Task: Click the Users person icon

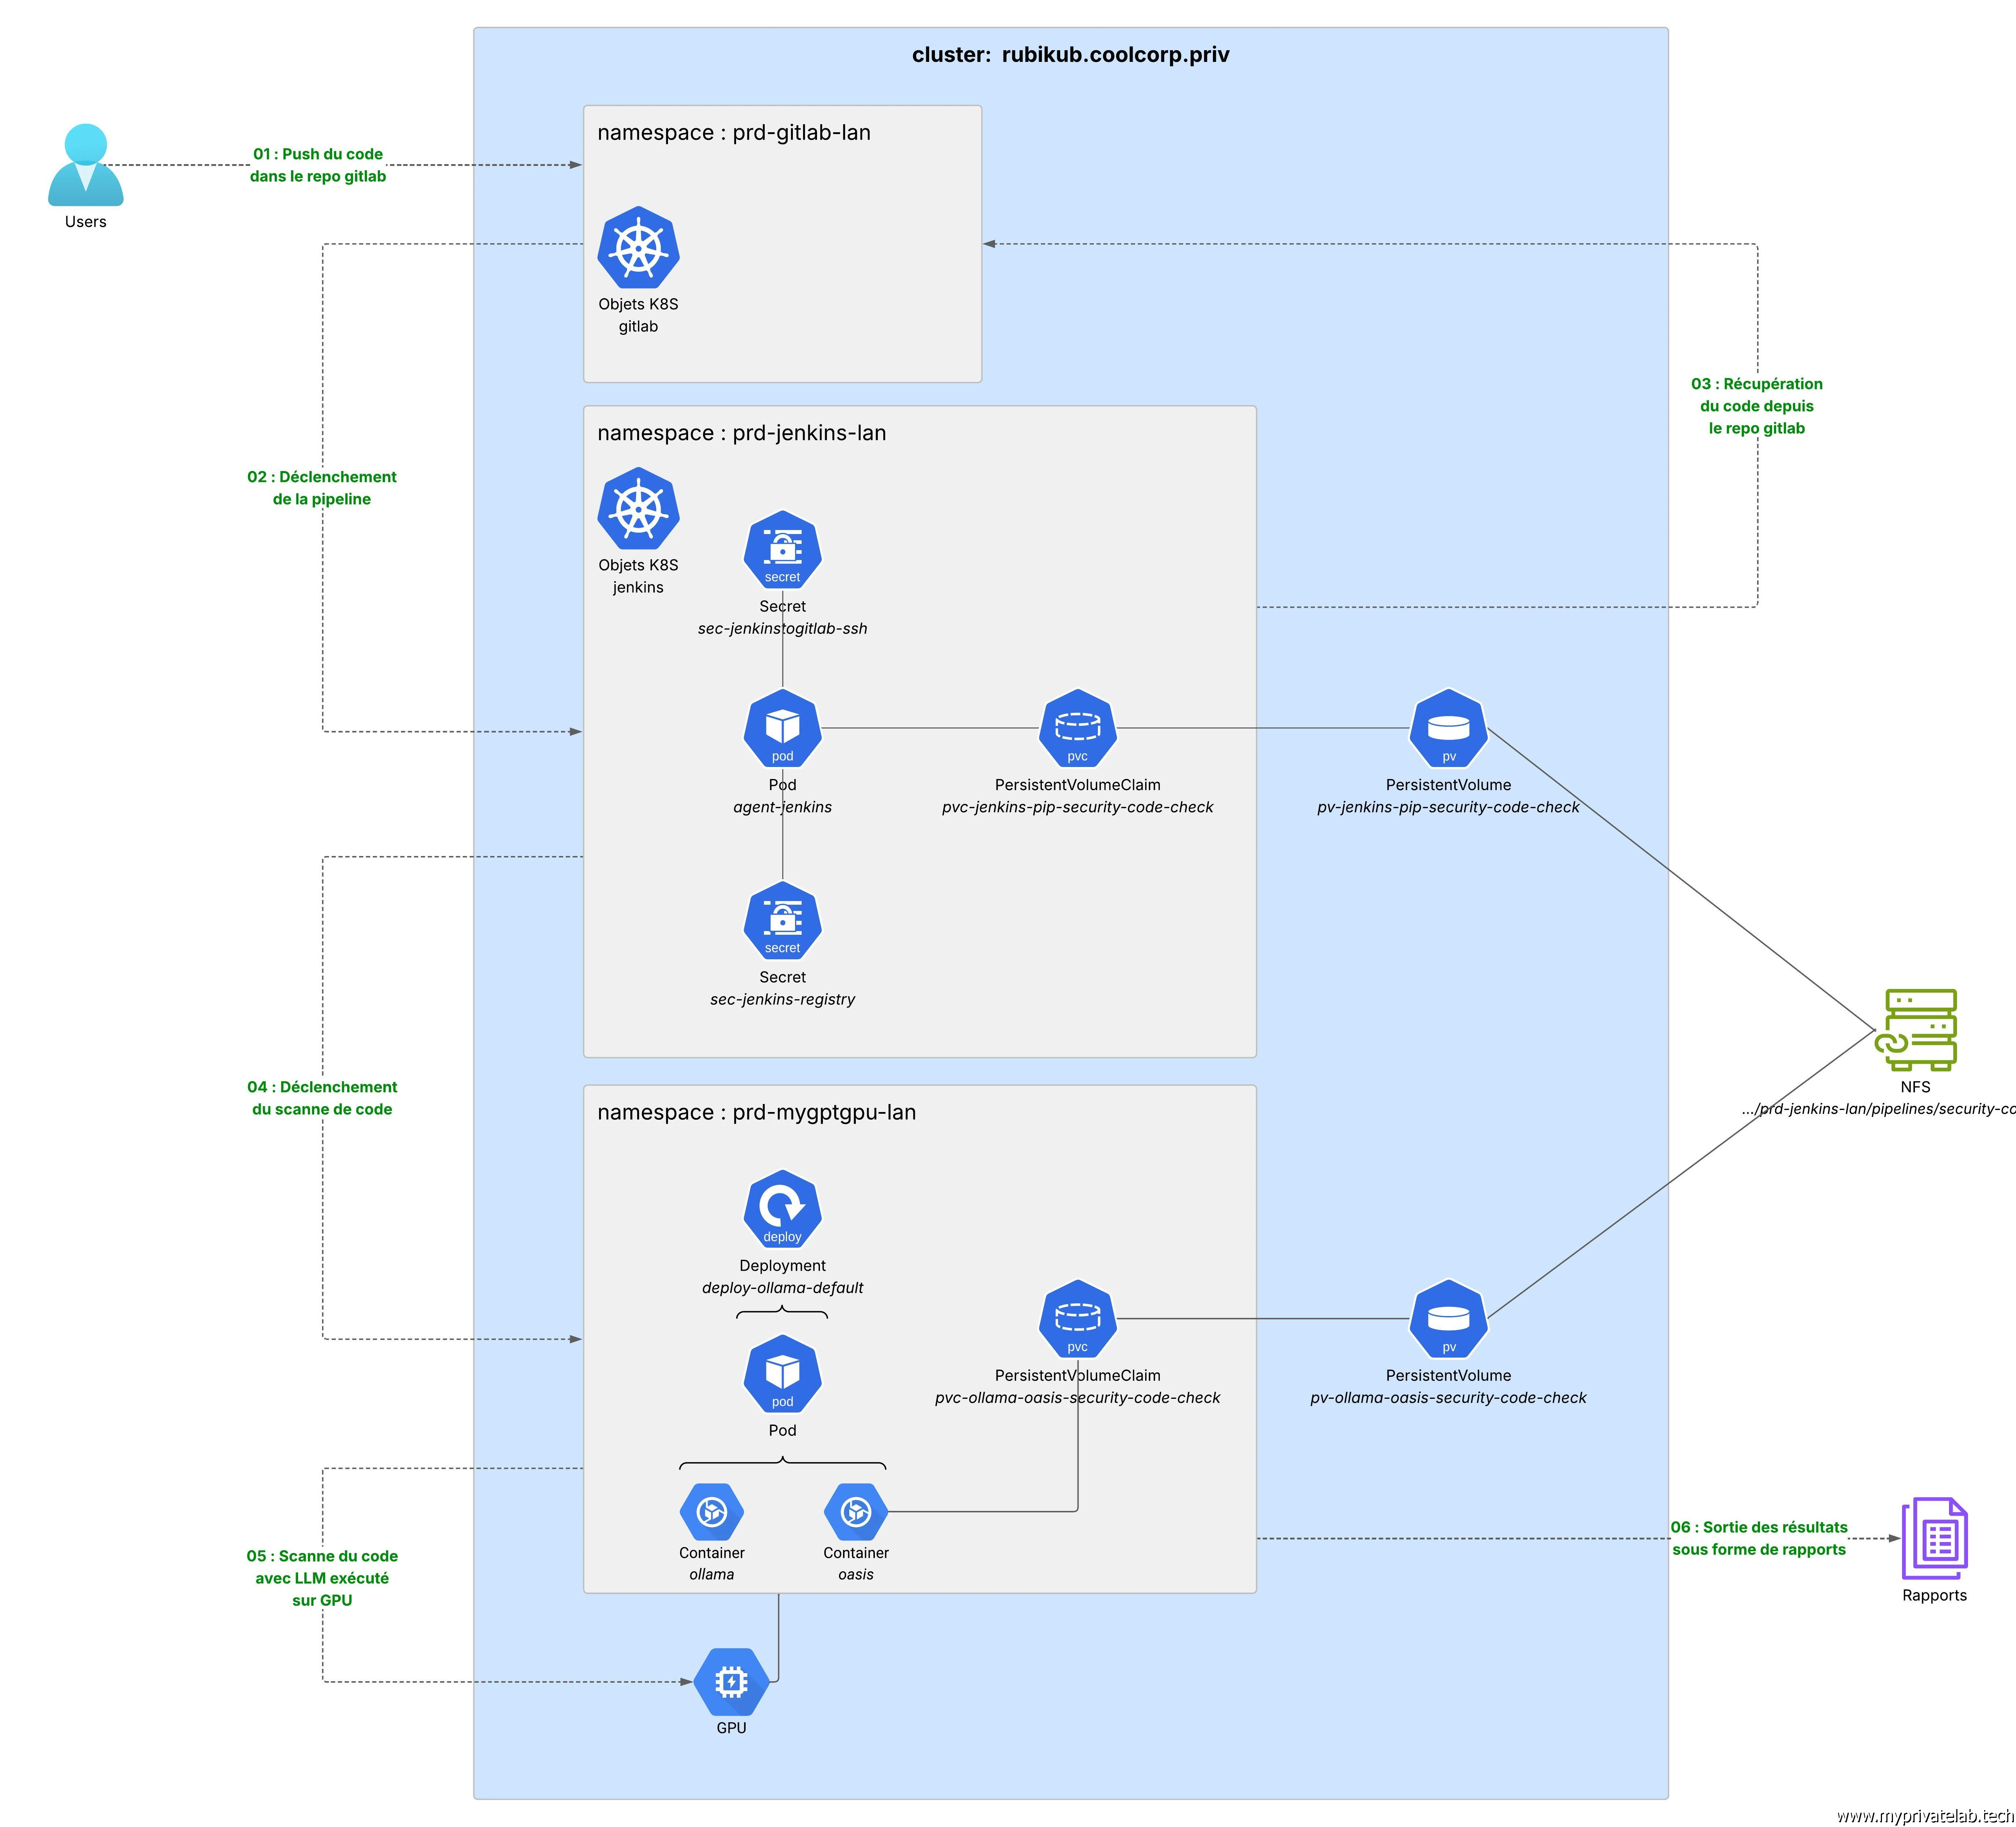Action: [x=86, y=165]
